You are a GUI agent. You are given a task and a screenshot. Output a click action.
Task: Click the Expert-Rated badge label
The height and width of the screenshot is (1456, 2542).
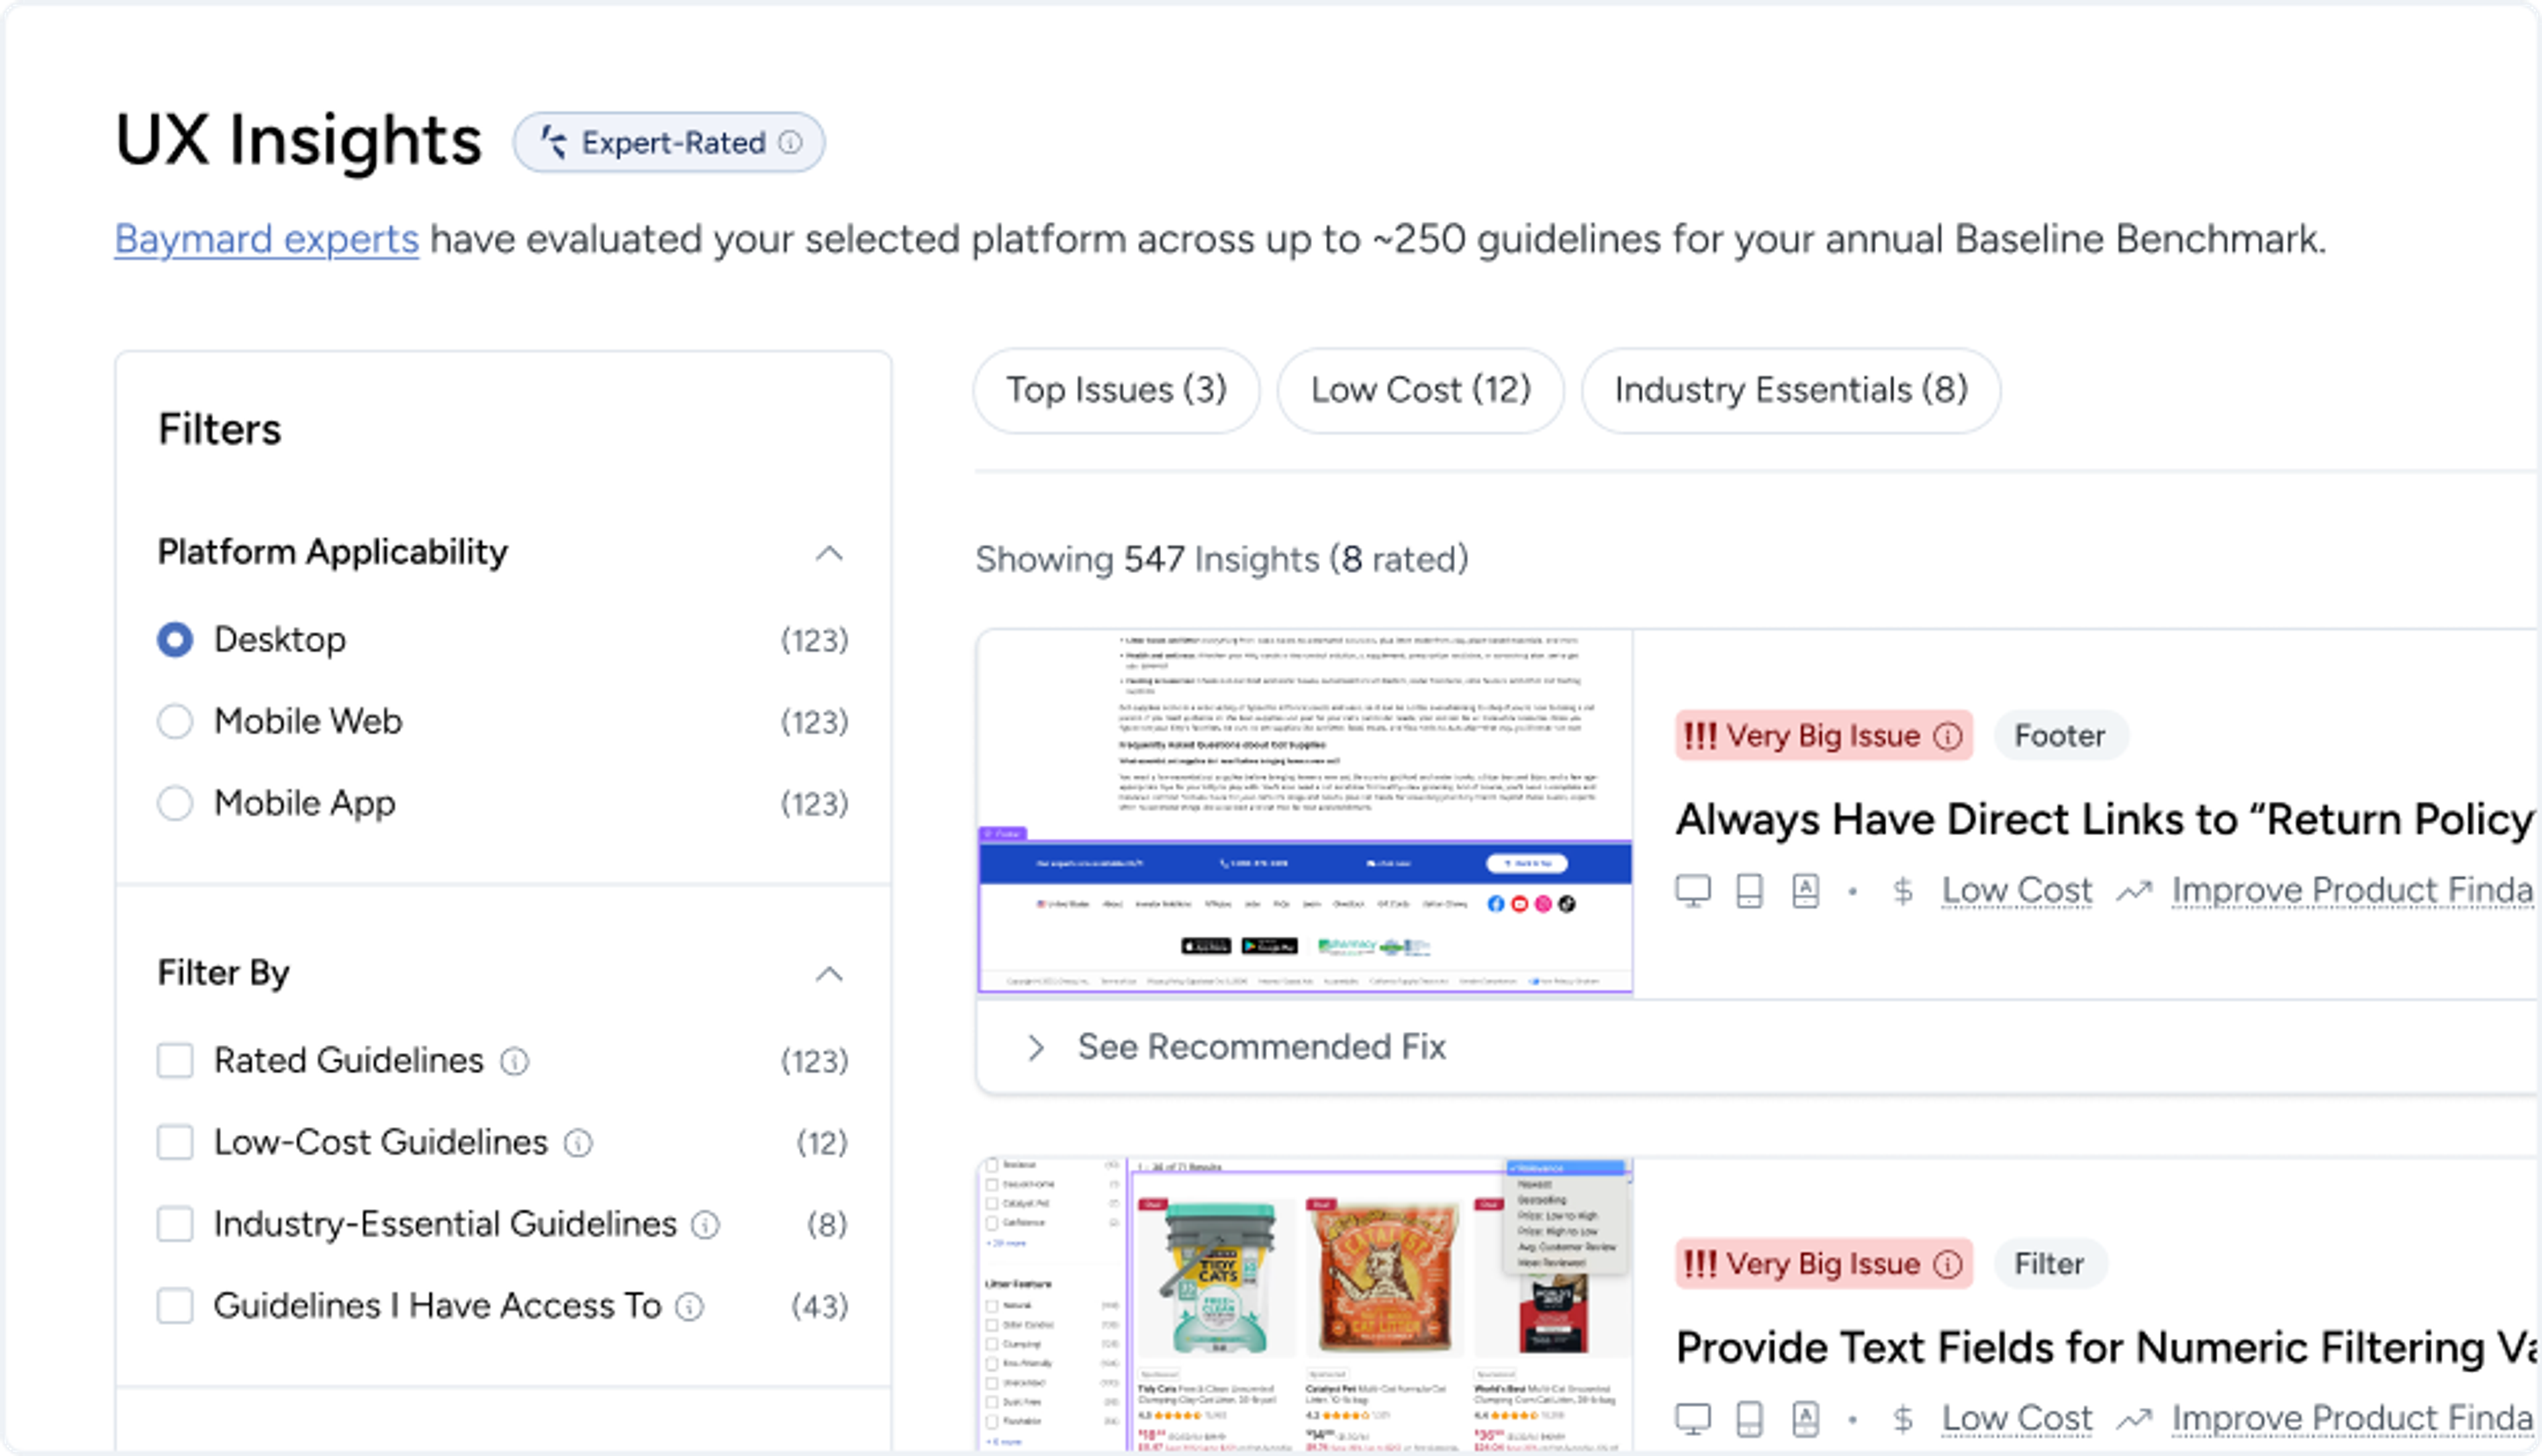(x=673, y=143)
